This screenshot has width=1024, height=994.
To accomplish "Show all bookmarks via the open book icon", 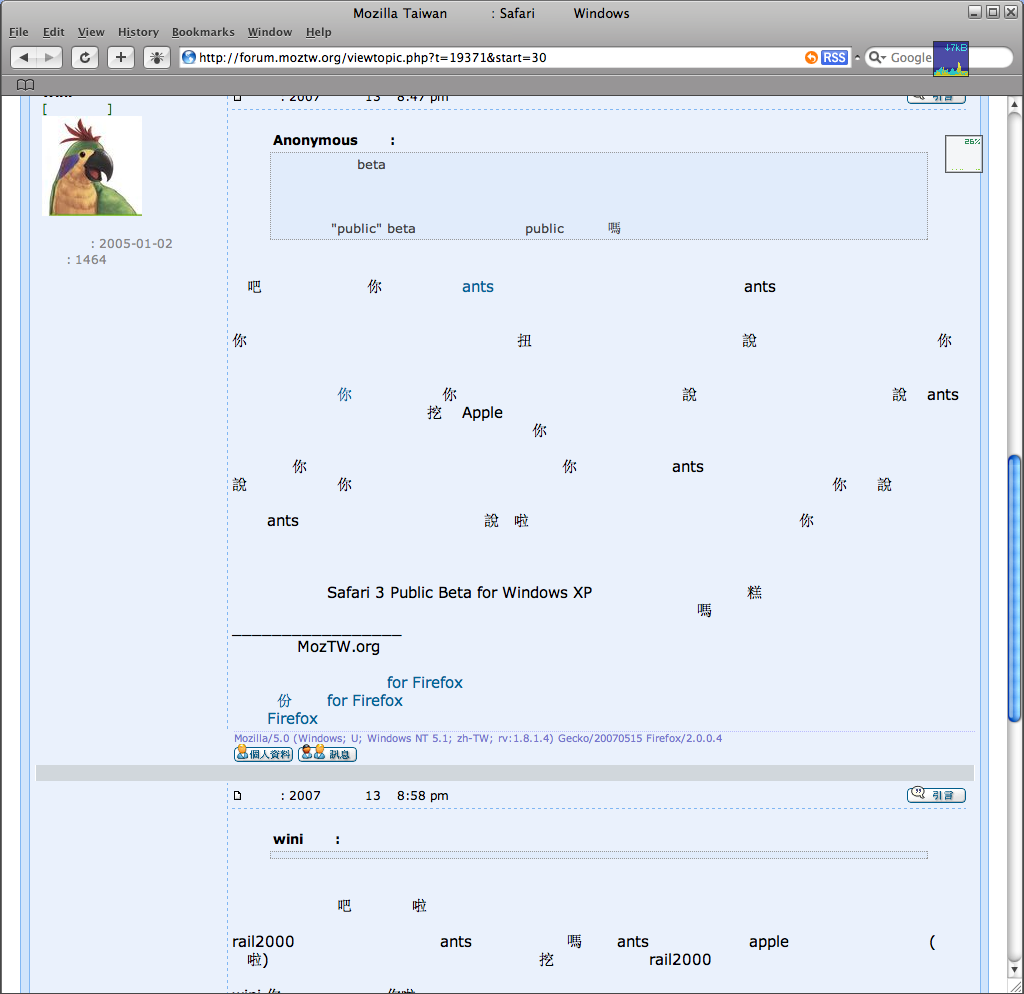I will point(25,85).
